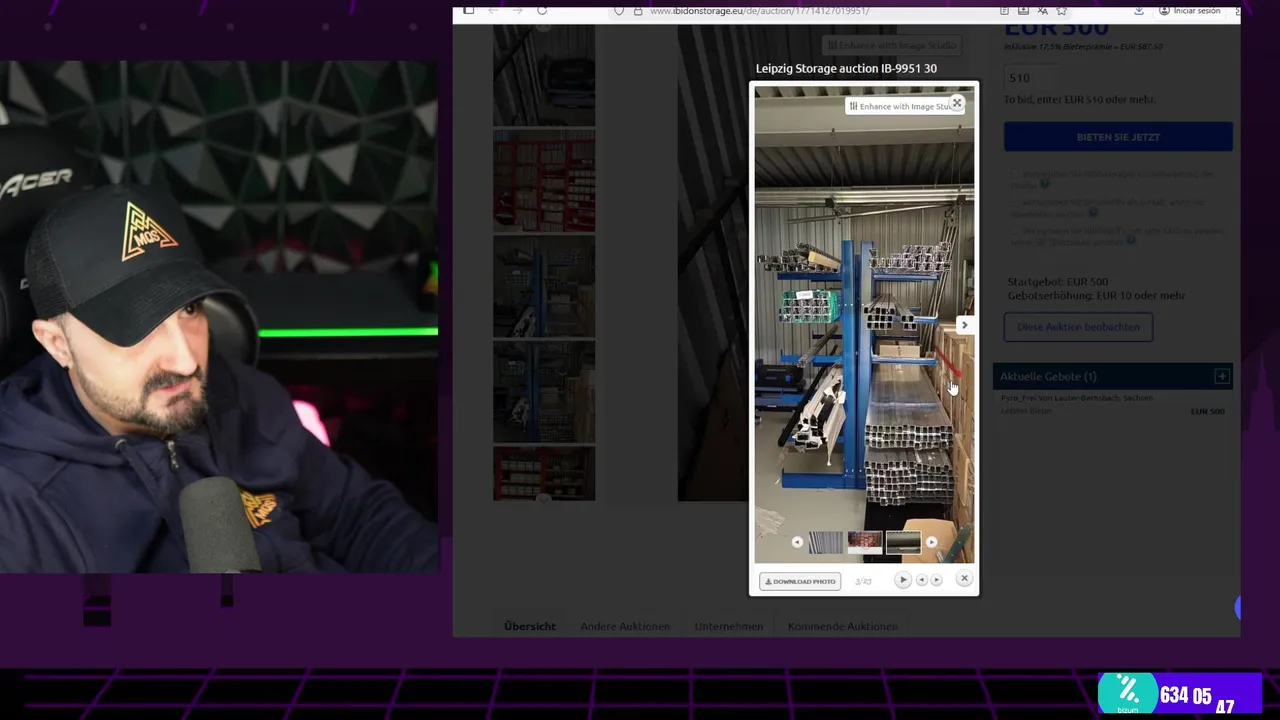
Task: Select the bottom red thumbnail in left gallery
Action: click(544, 473)
